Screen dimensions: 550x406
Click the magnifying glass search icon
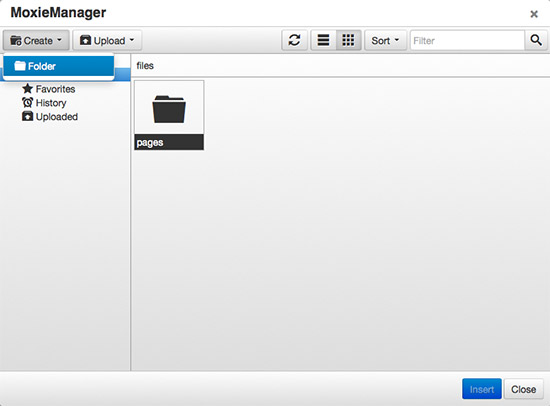[x=536, y=40]
